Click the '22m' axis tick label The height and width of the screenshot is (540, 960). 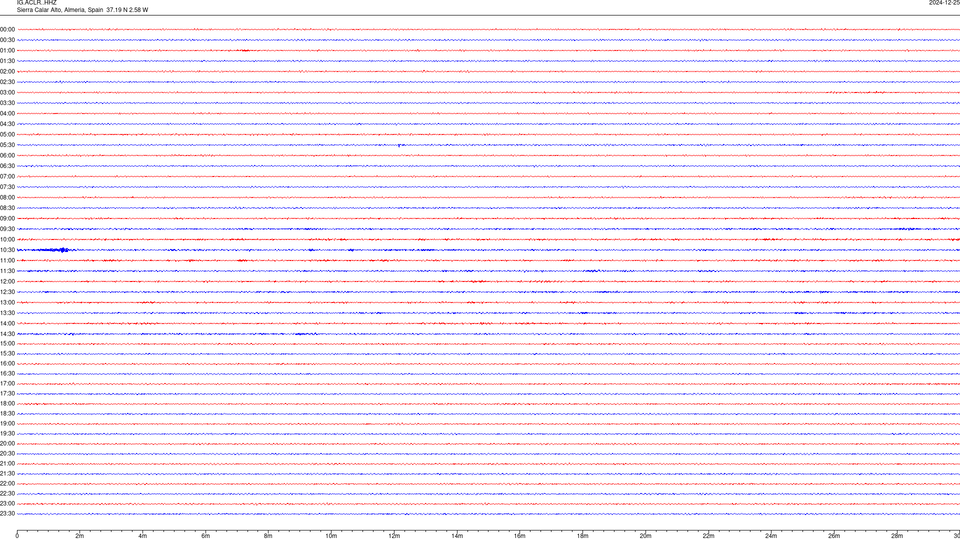click(x=708, y=536)
